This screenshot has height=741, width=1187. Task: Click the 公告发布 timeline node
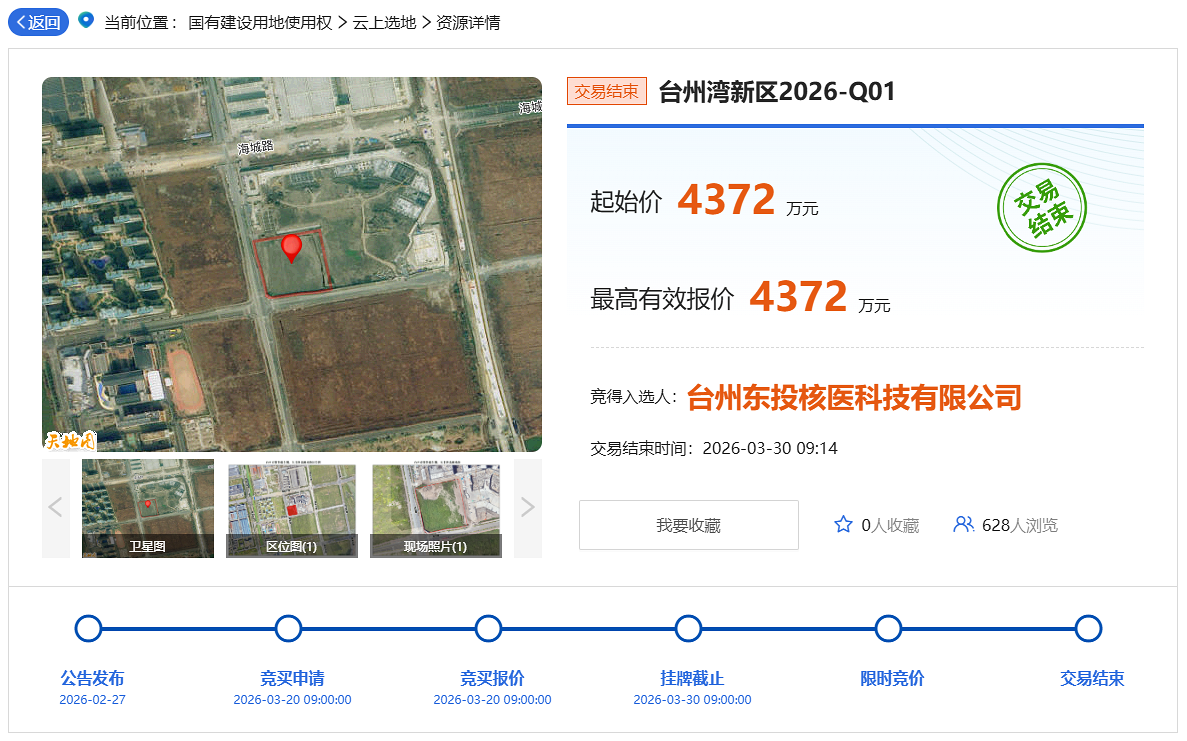point(89,629)
